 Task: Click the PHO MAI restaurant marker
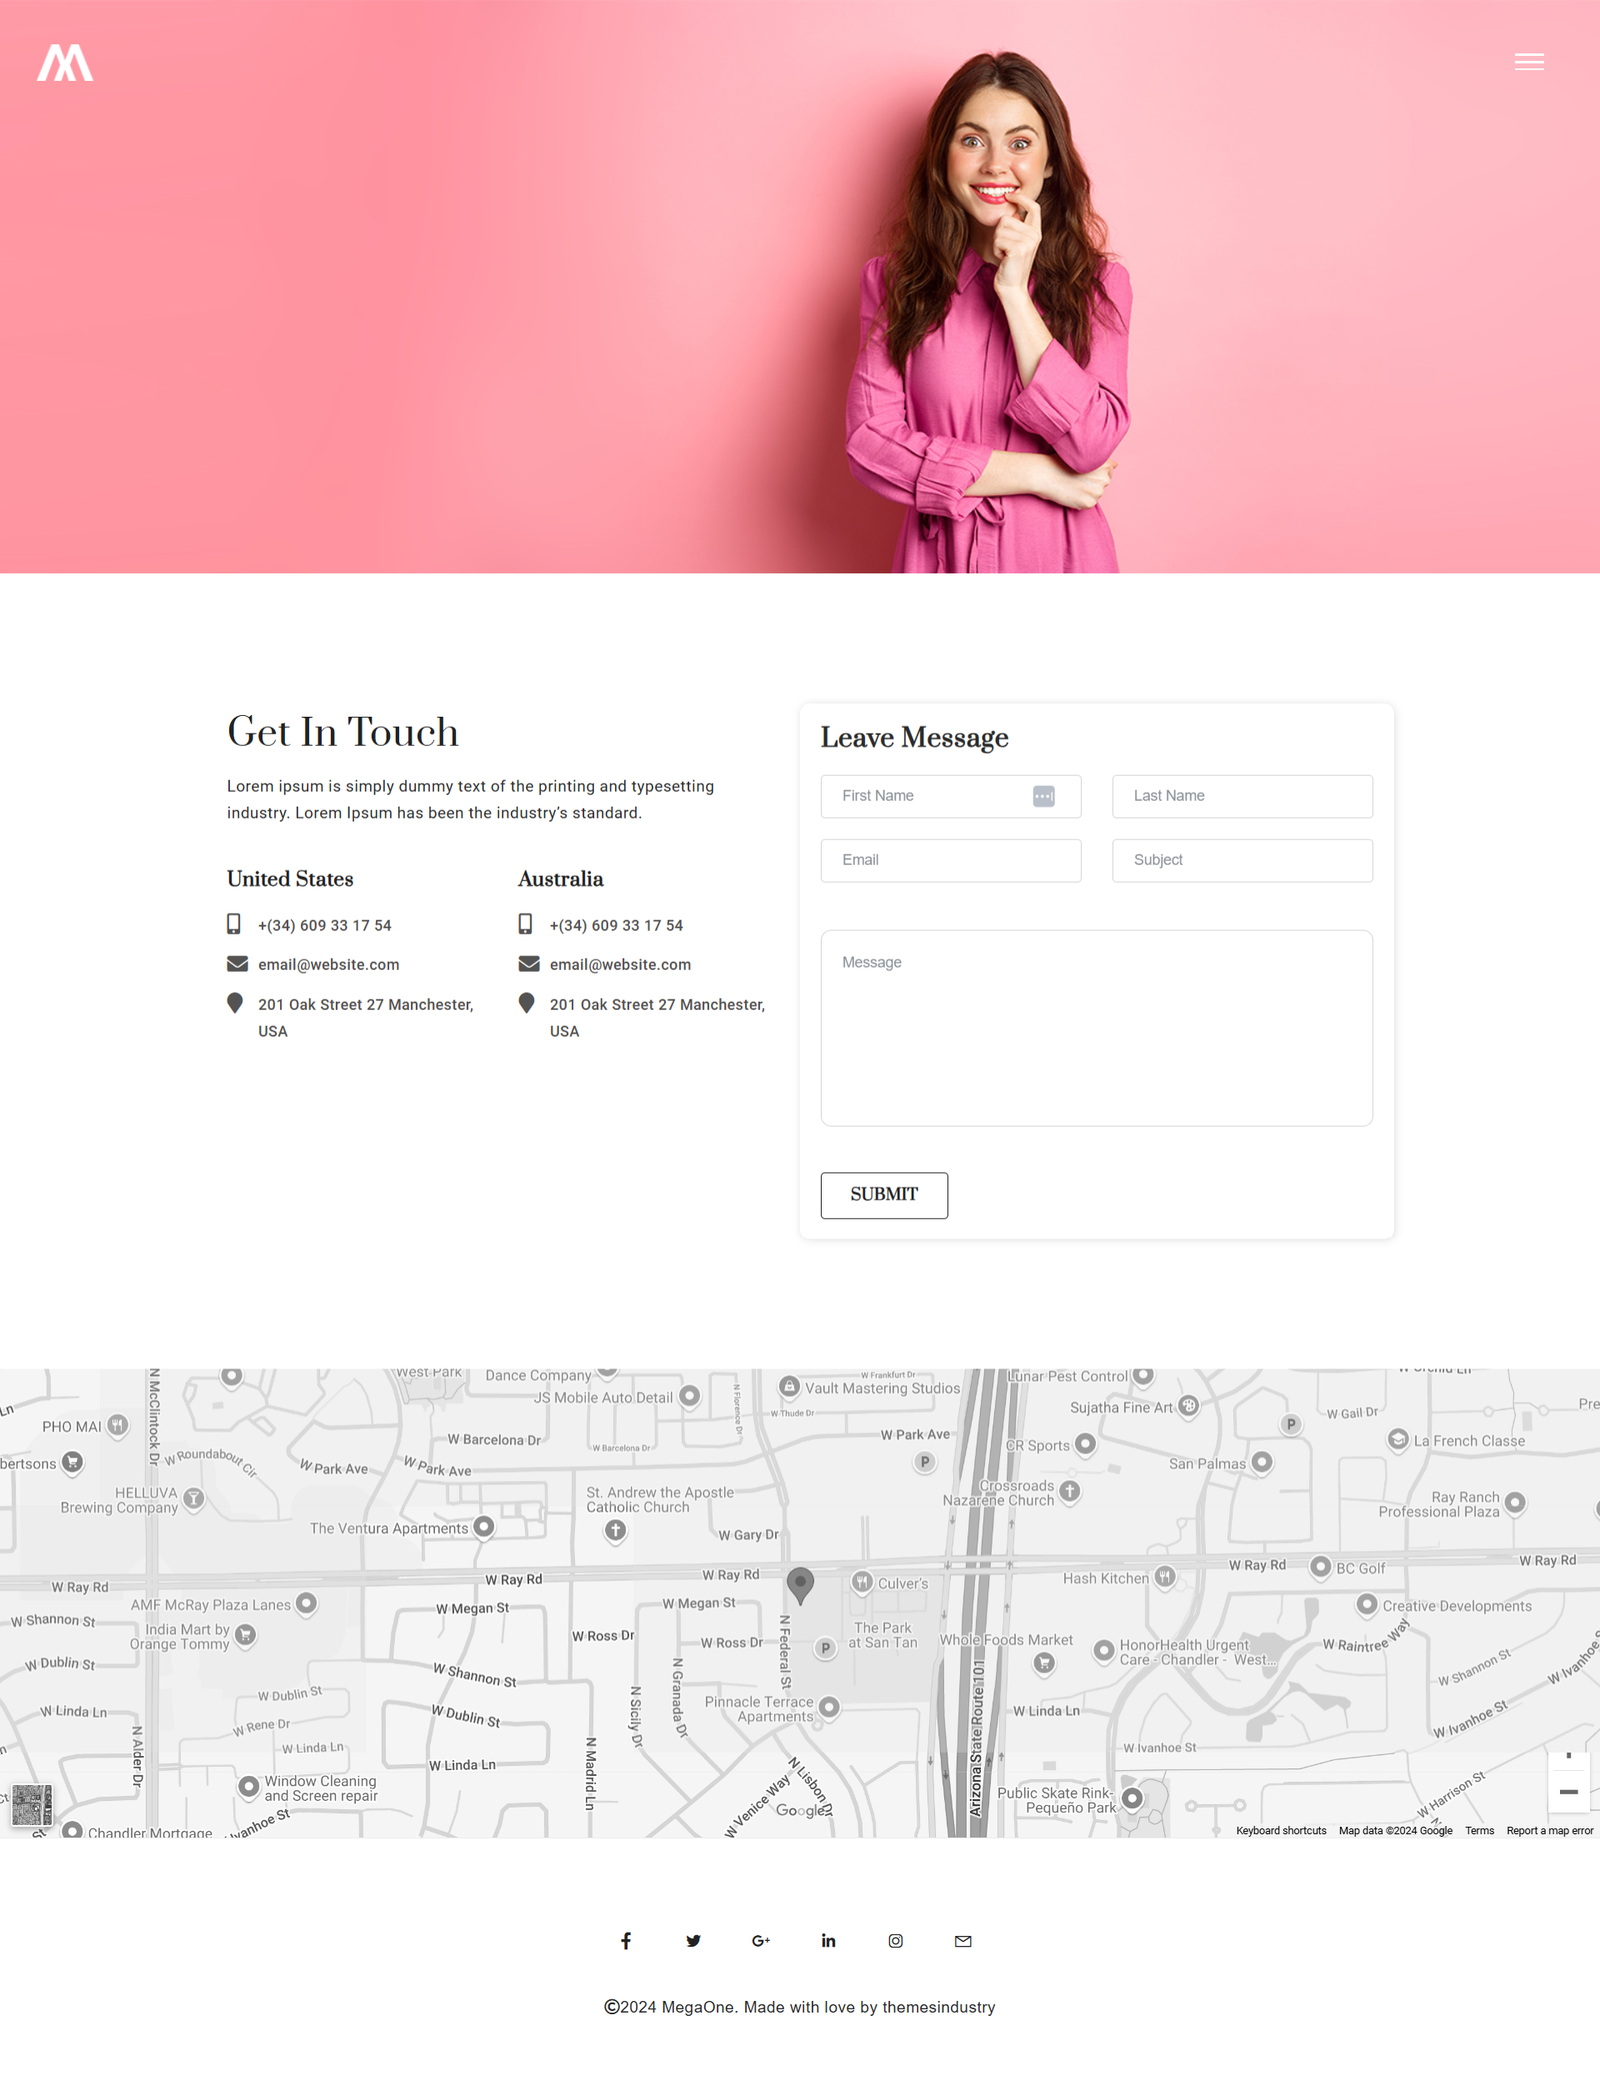click(118, 1425)
